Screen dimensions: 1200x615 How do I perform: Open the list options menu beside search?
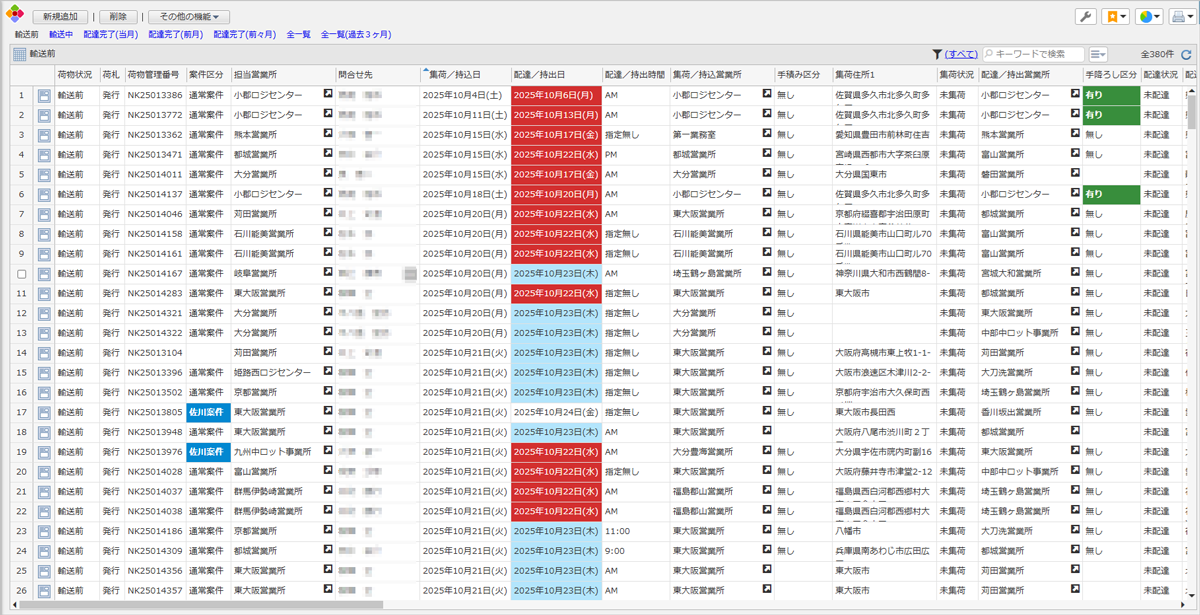click(1098, 54)
